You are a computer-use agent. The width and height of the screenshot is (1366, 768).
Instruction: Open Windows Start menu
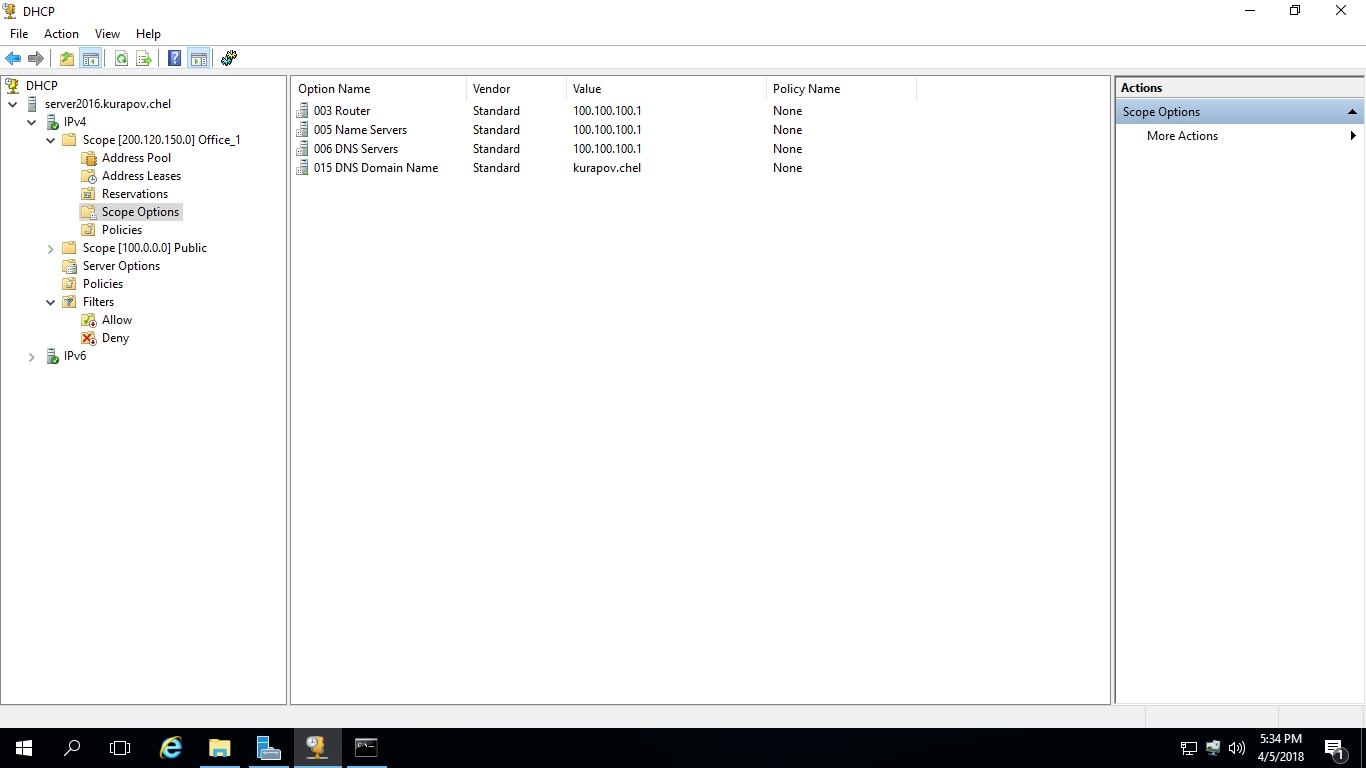[x=24, y=747]
